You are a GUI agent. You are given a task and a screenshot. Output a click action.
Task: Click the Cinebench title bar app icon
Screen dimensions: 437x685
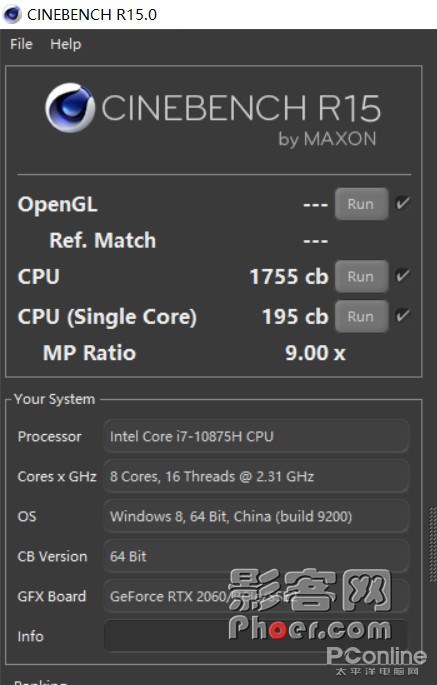[12, 14]
